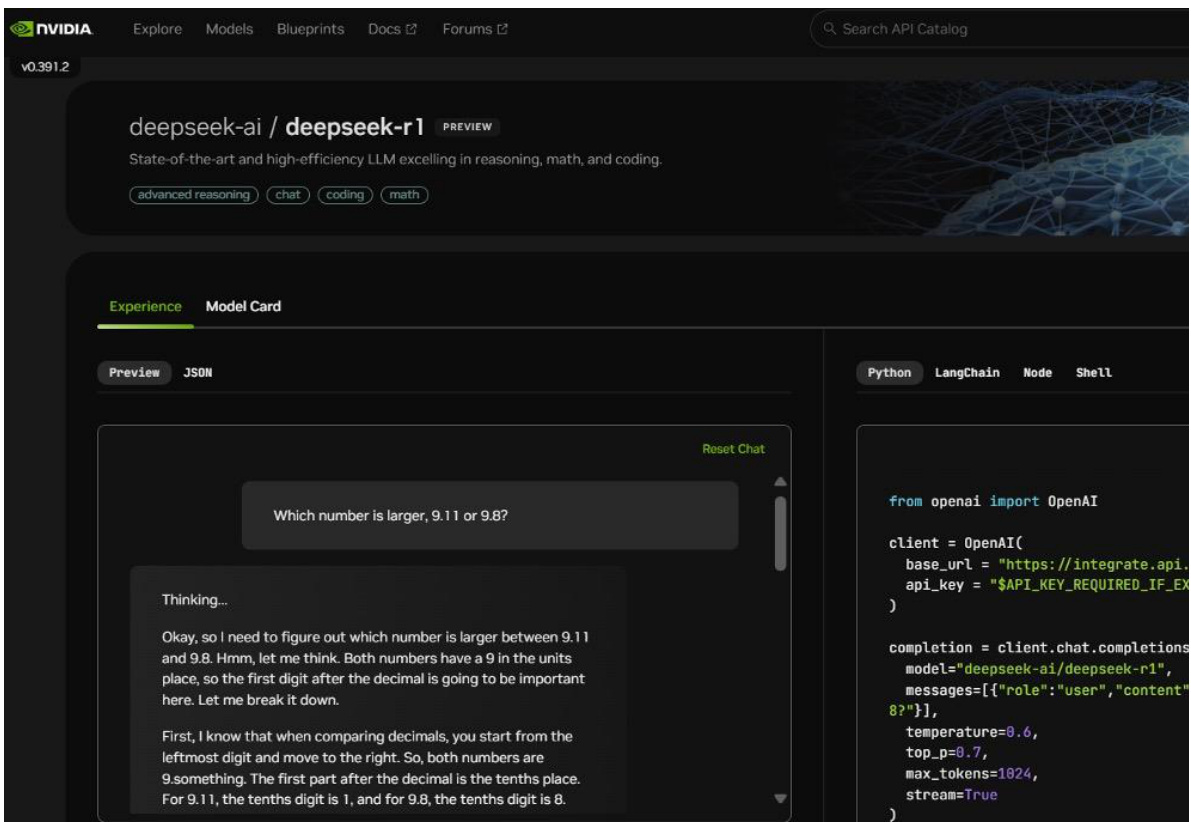Open the Models nav item
This screenshot has height=822, width=1191.
coord(229,29)
